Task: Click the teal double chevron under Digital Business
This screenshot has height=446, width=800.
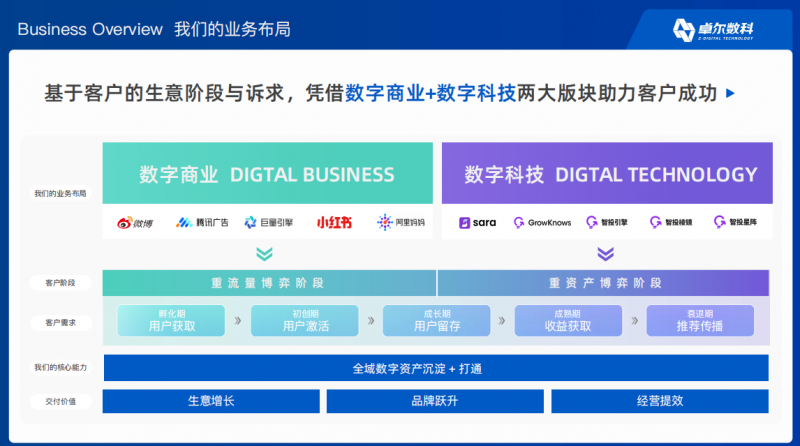Action: 264,254
